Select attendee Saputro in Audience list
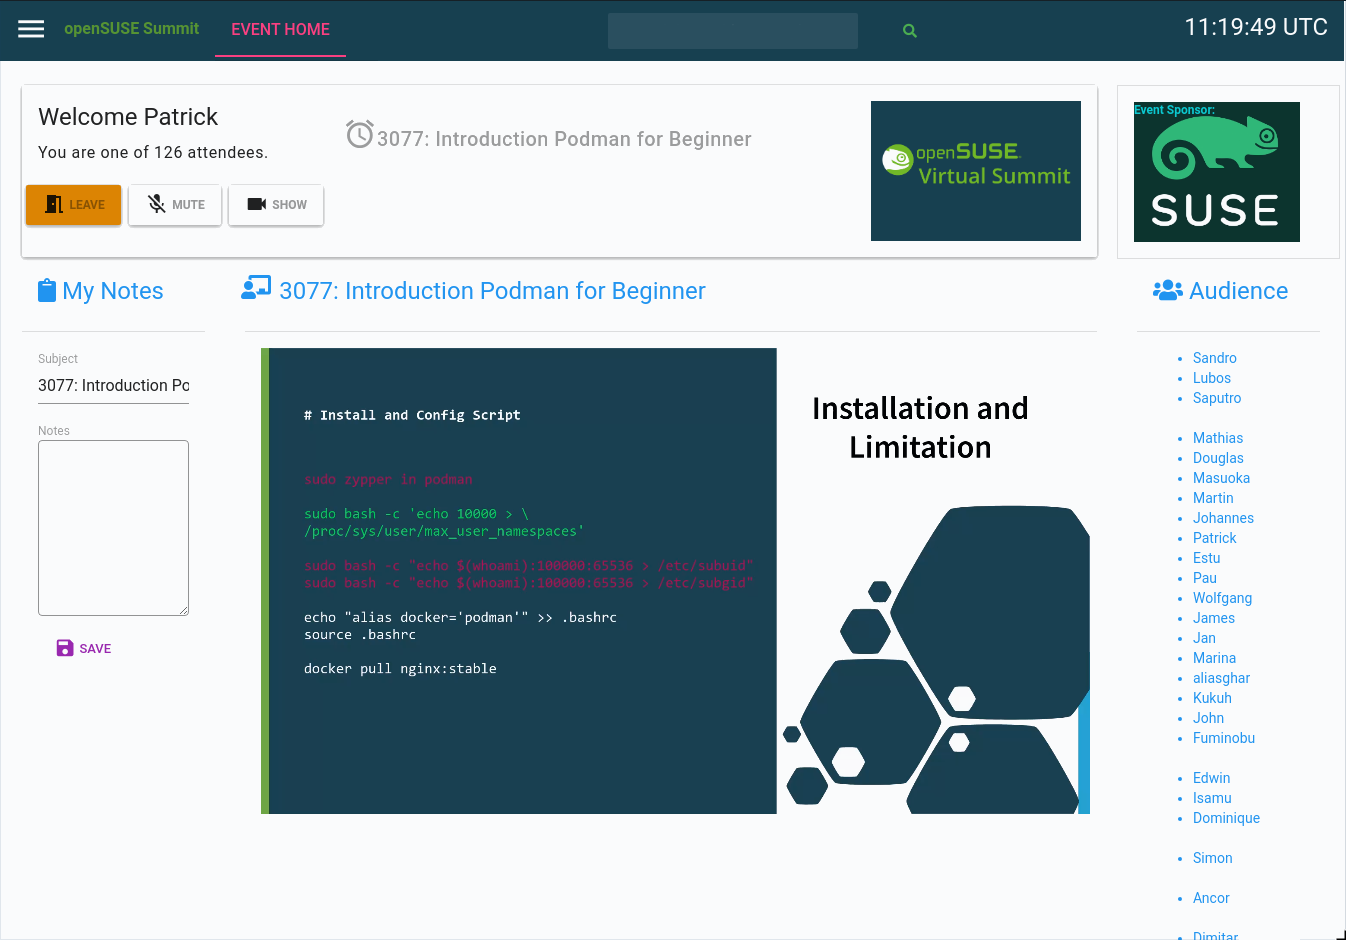Image resolution: width=1346 pixels, height=940 pixels. [x=1217, y=398]
